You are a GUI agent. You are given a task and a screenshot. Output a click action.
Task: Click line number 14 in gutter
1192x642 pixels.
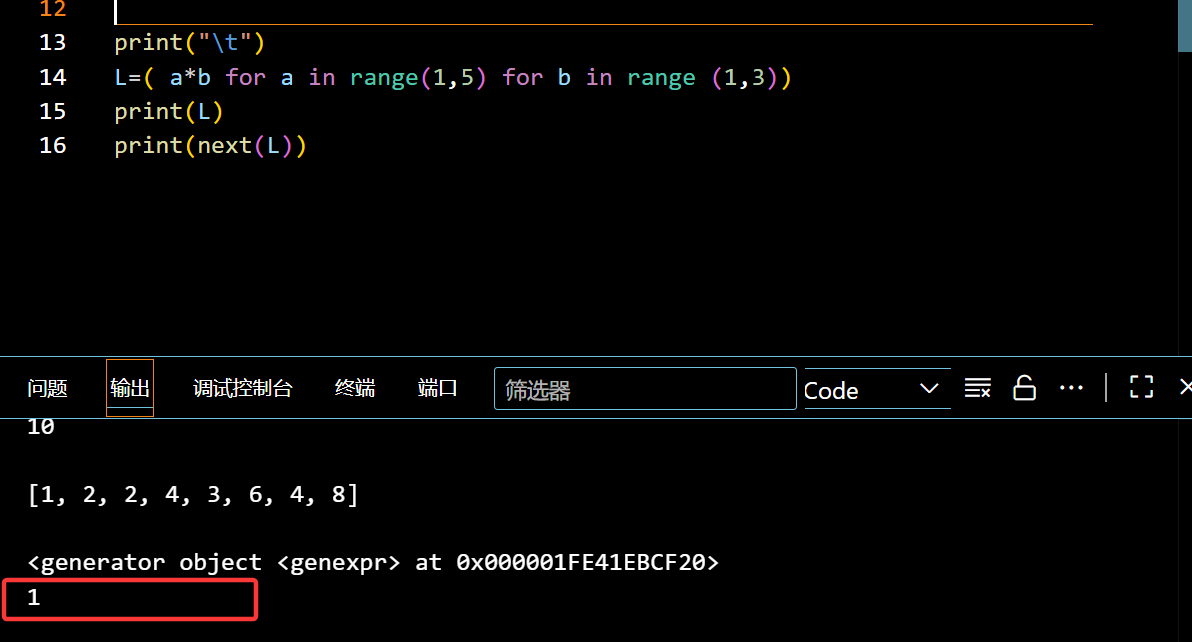pos(52,78)
